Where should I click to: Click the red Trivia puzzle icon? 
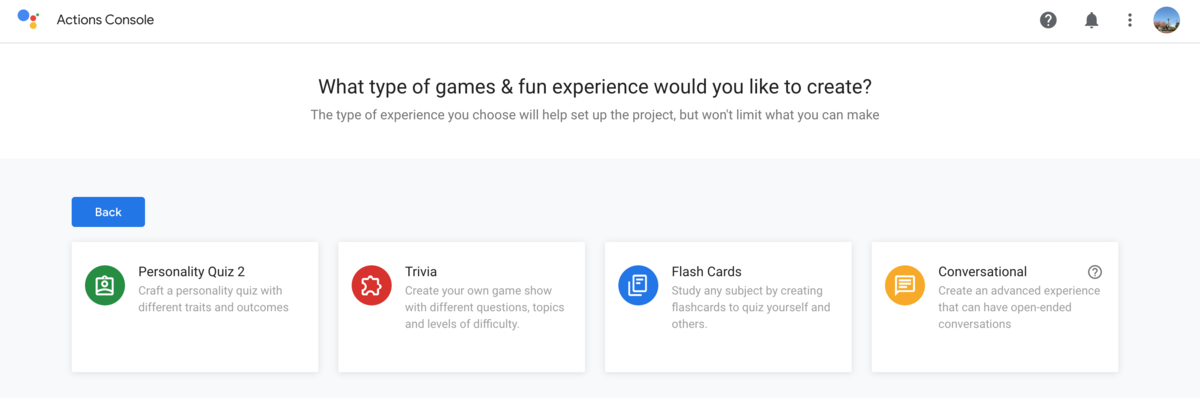(x=372, y=286)
